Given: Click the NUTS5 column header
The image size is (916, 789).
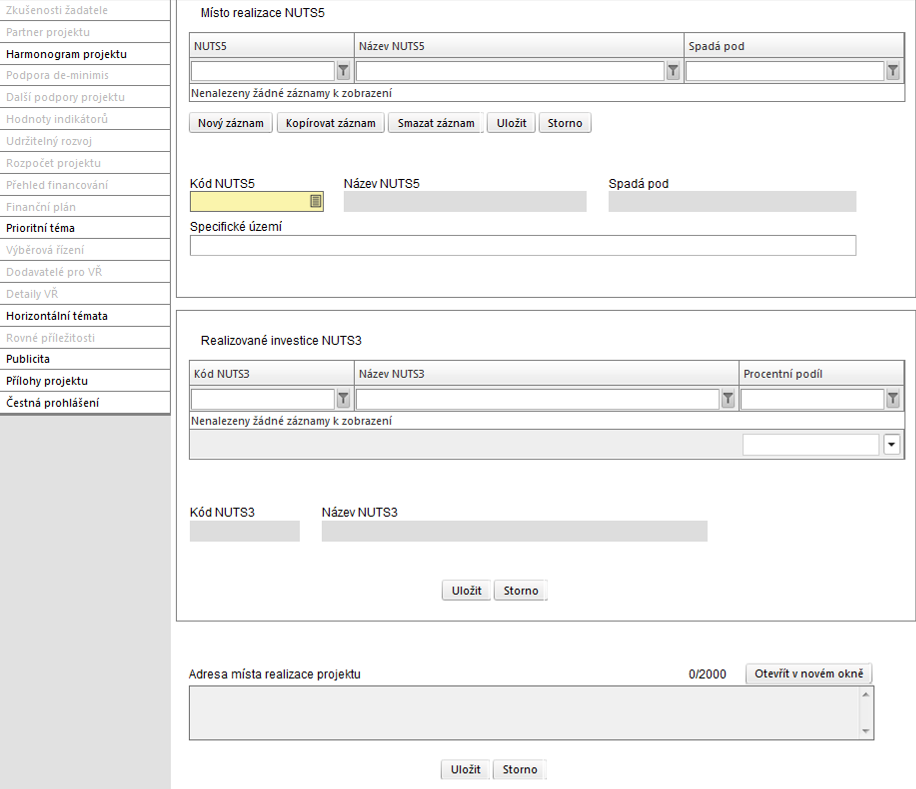Looking at the screenshot, I should (x=272, y=46).
